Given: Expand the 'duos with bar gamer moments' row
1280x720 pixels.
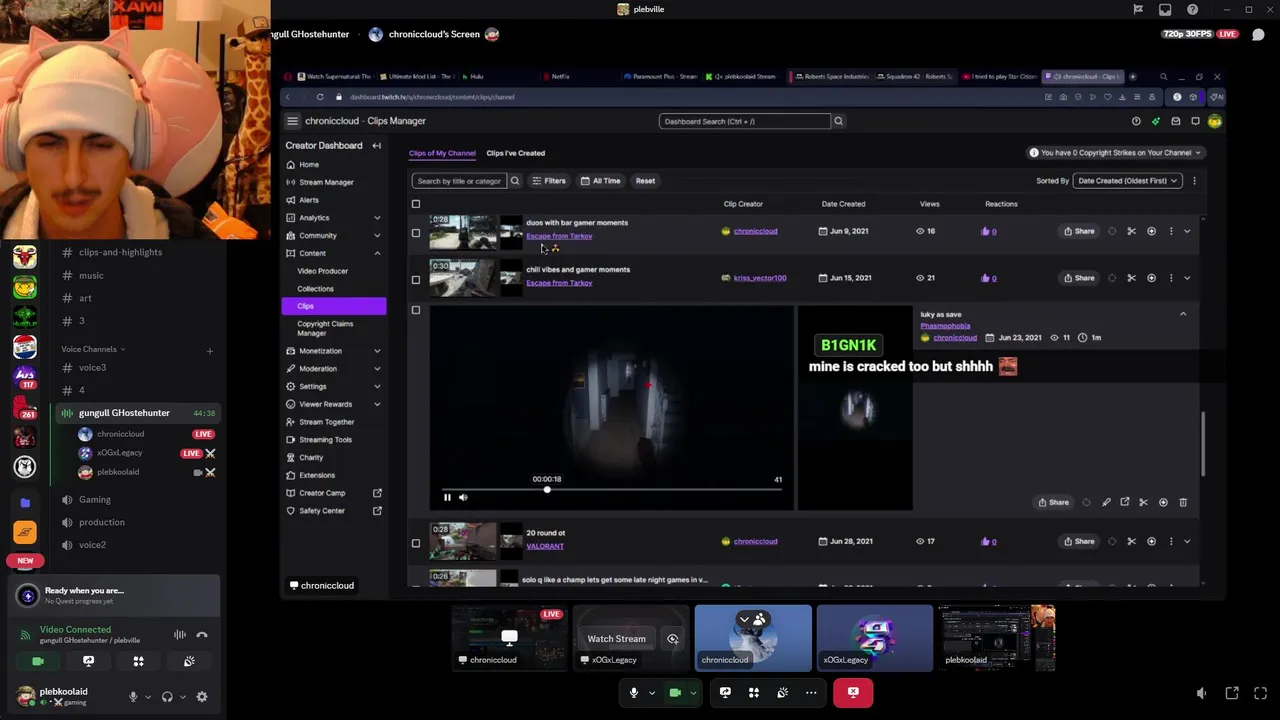Looking at the screenshot, I should [1187, 231].
